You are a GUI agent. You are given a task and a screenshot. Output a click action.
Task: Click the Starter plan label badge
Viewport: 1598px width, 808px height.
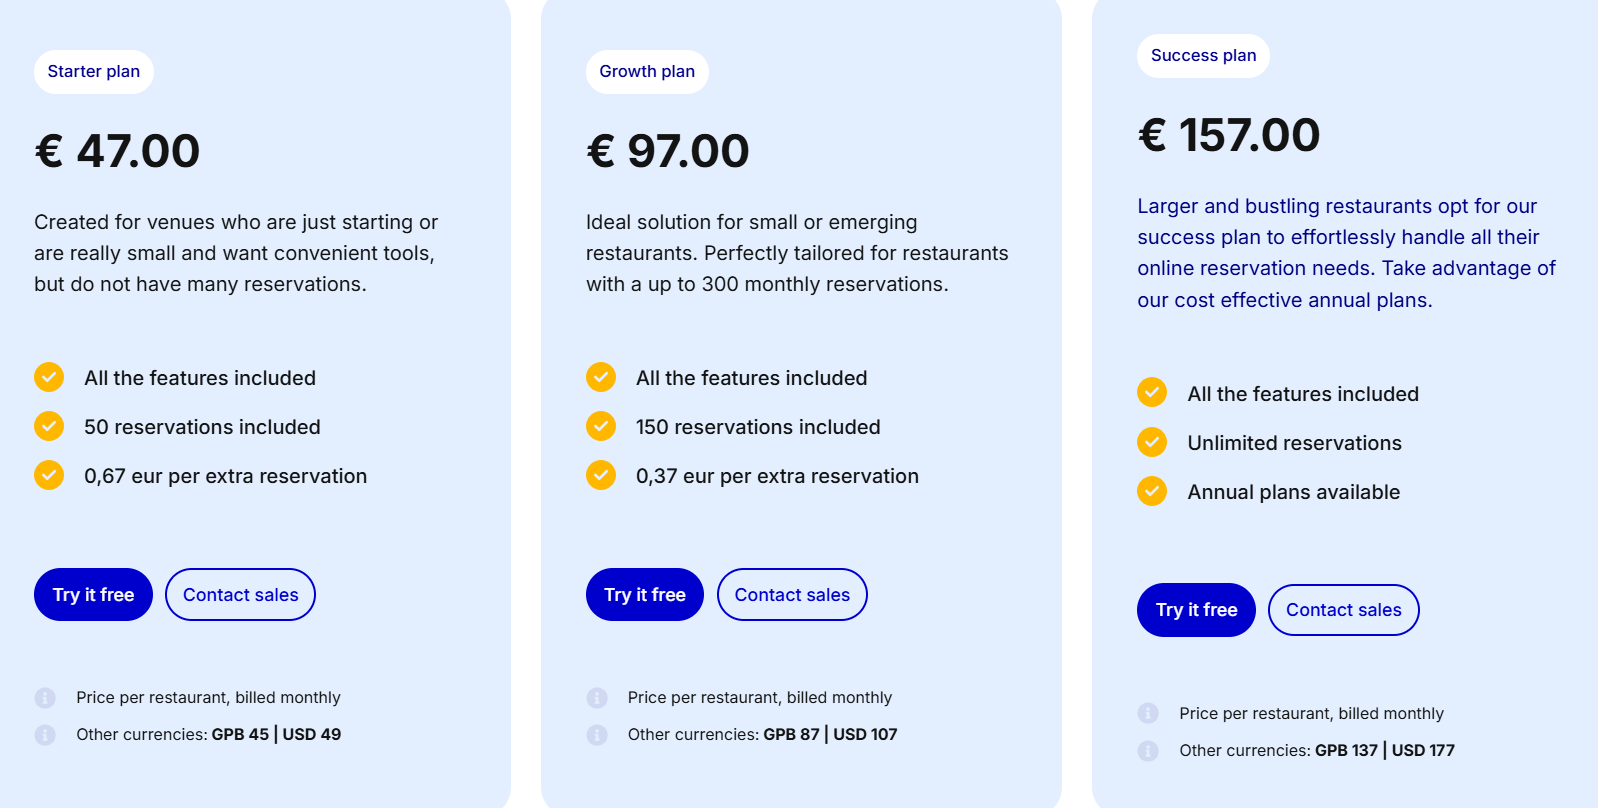click(94, 72)
